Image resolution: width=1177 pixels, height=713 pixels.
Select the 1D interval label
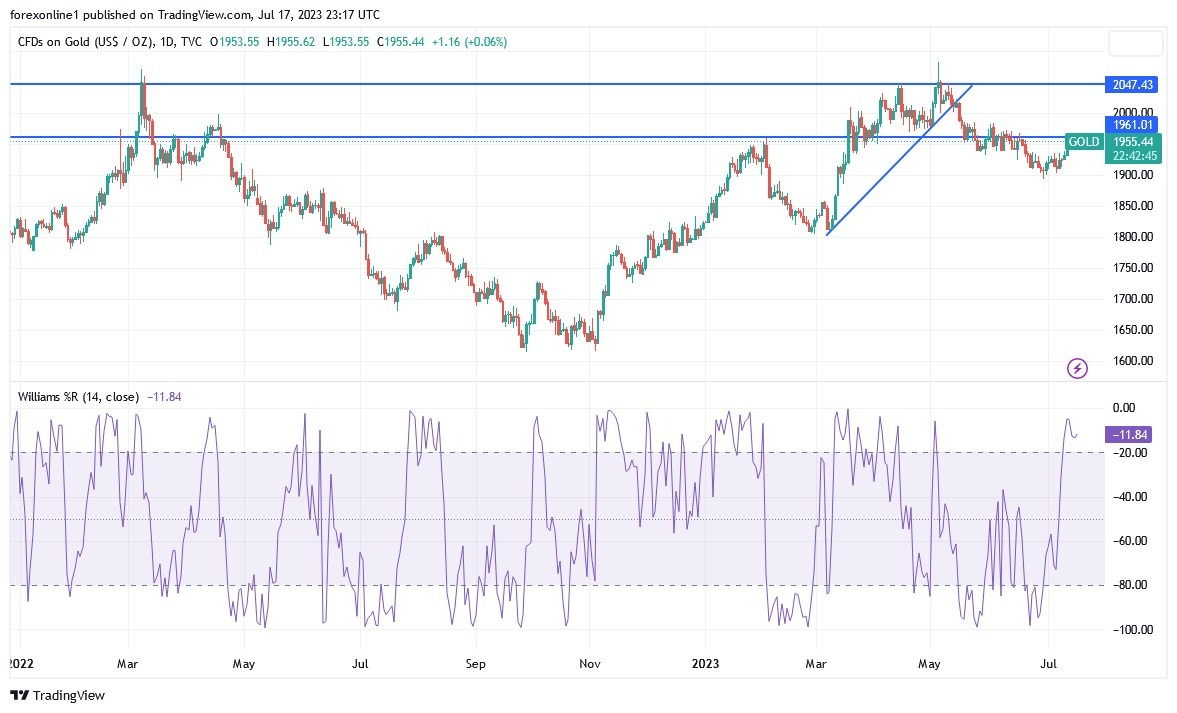pos(167,42)
